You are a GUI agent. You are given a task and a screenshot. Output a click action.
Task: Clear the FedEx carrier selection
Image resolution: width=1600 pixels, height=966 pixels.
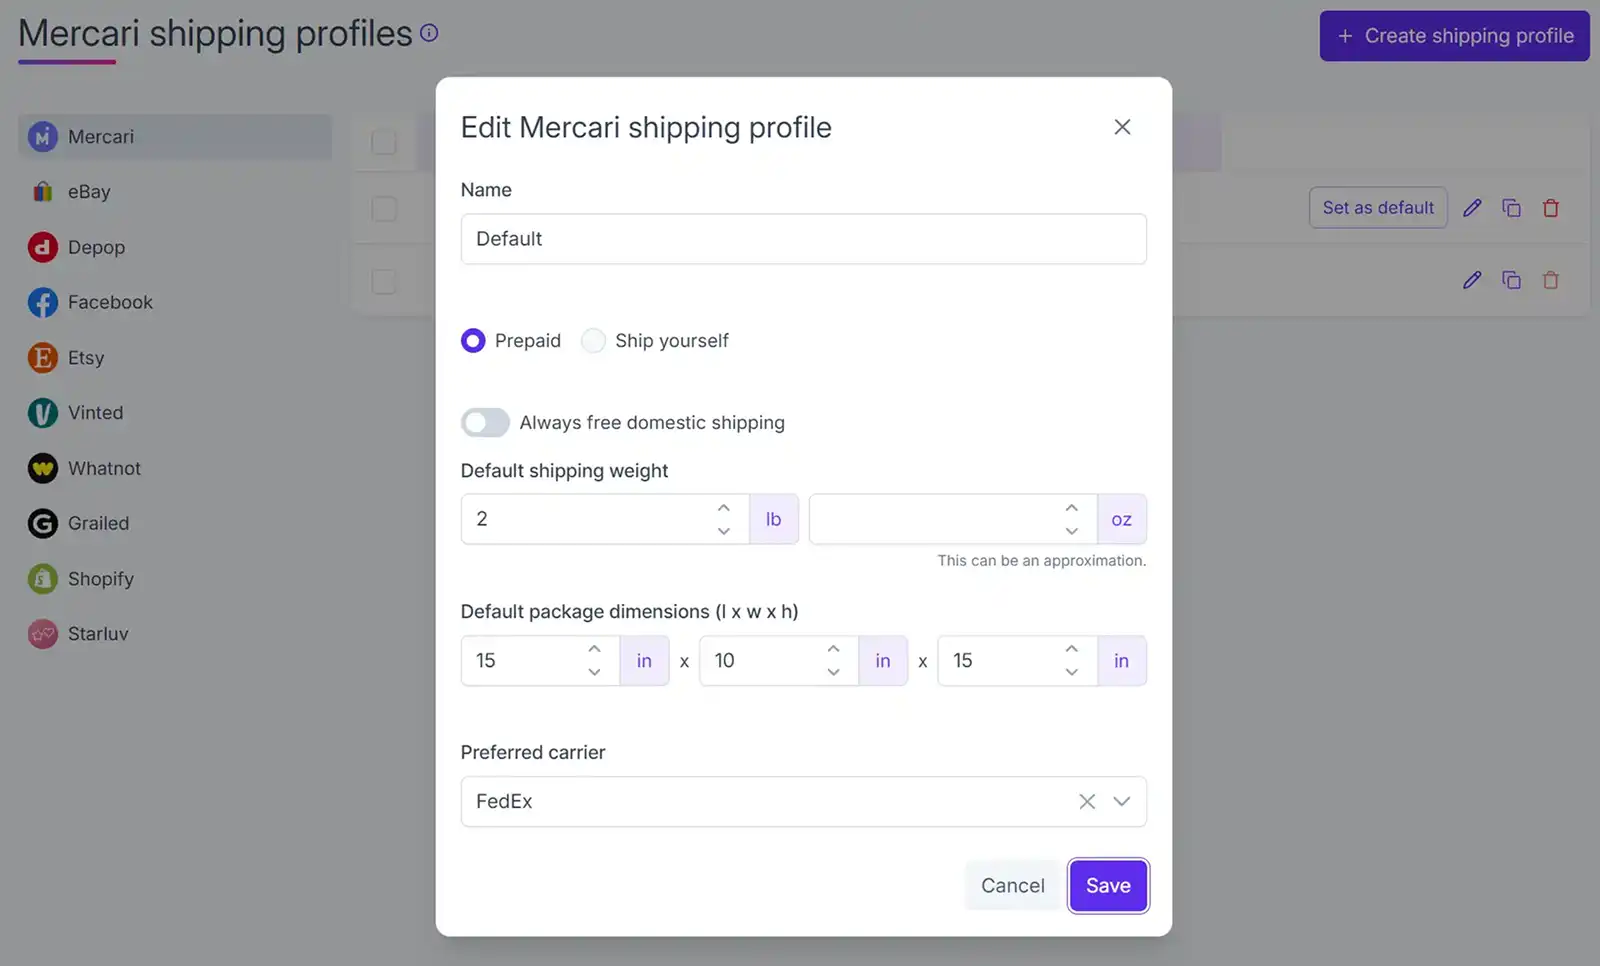tap(1086, 801)
